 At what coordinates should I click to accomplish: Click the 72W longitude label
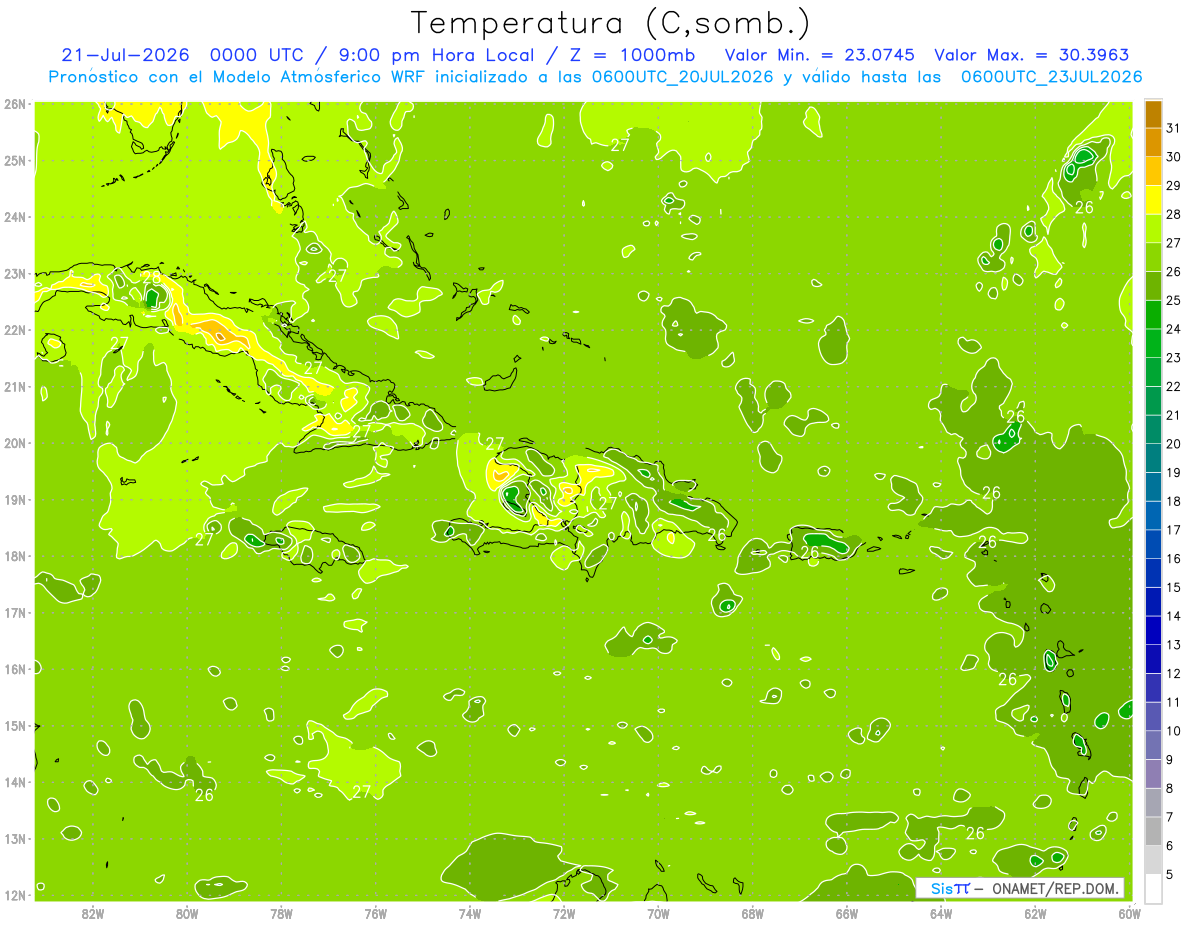[x=564, y=913]
